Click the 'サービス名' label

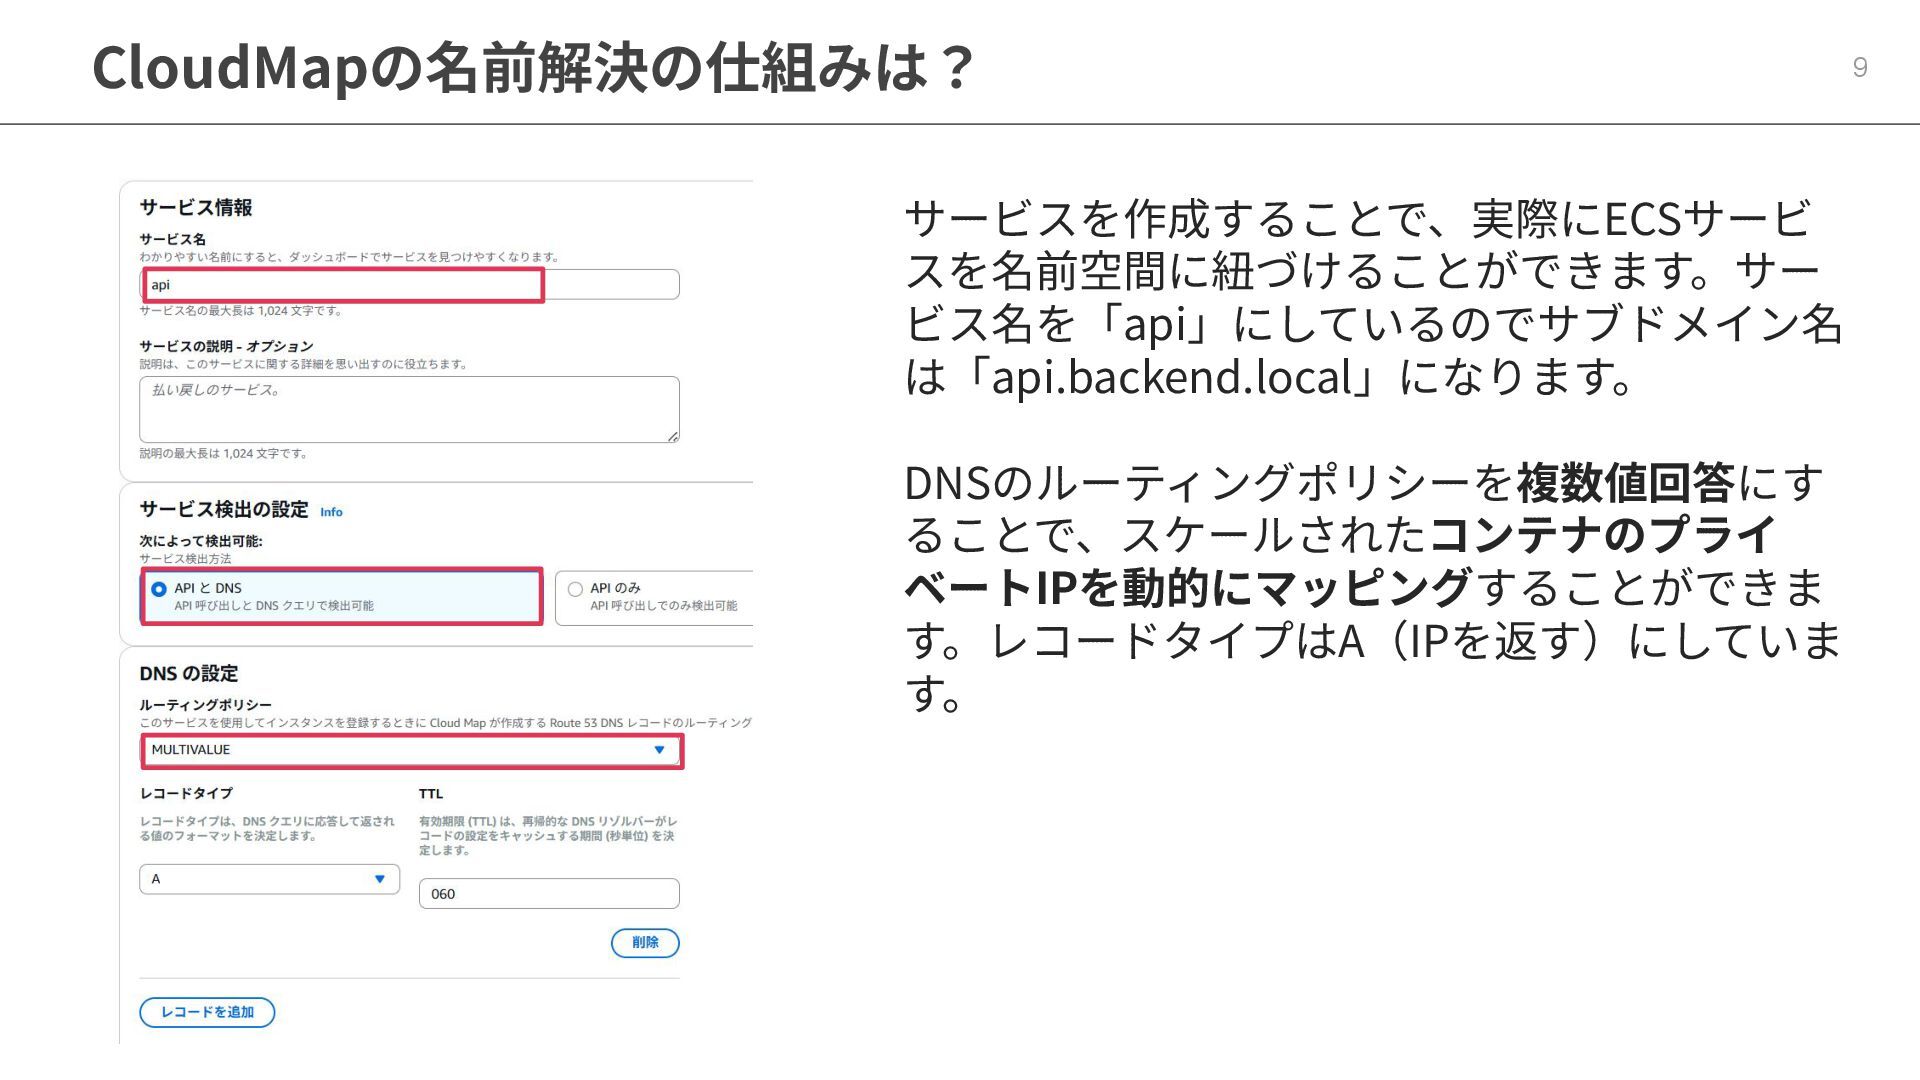[x=172, y=239]
